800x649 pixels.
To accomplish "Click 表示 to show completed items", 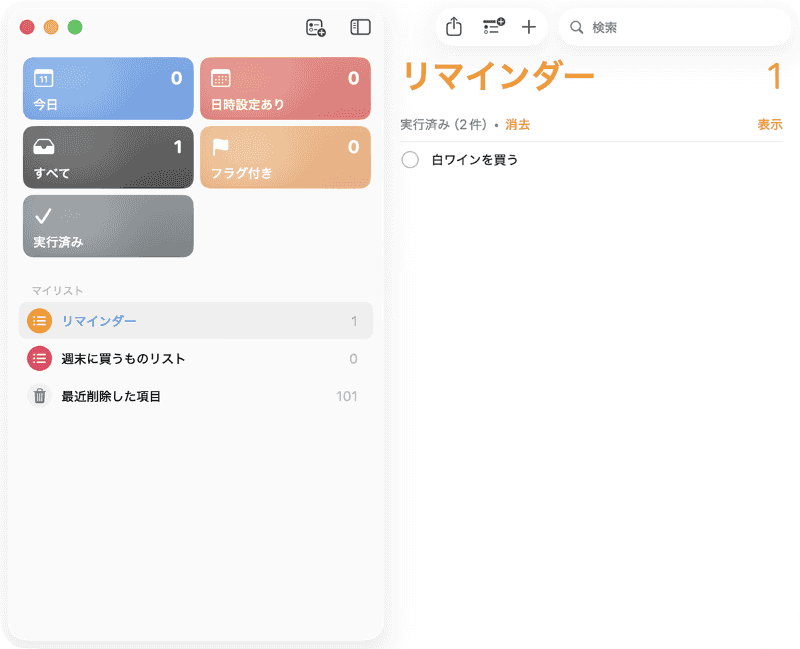I will click(770, 124).
